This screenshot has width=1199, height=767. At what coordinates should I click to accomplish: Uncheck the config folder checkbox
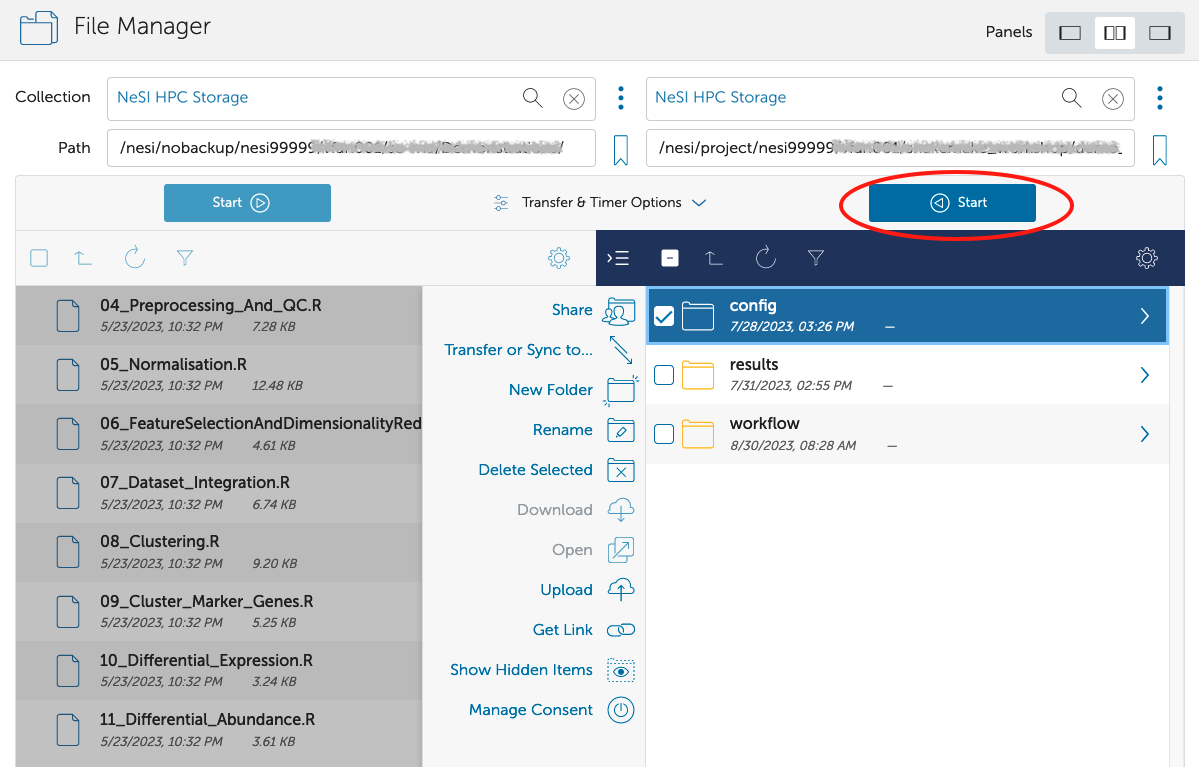[663, 316]
